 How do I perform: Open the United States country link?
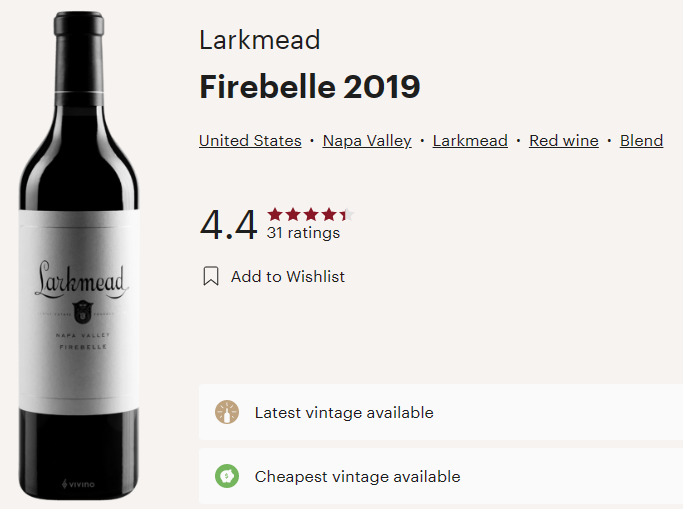click(x=250, y=141)
